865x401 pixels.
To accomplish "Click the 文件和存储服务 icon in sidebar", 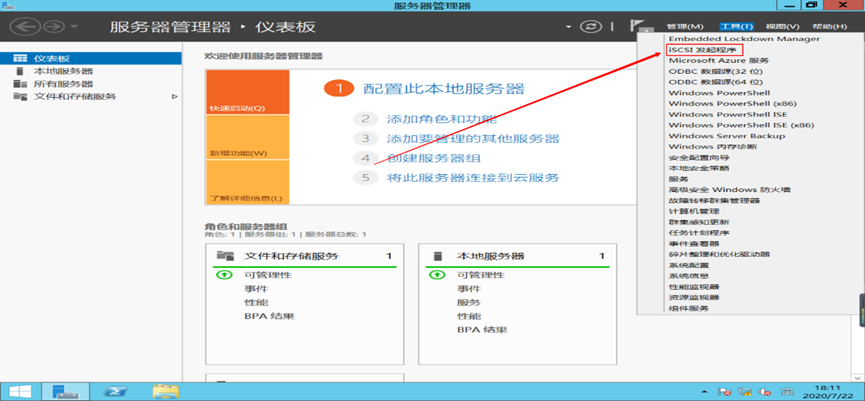I will click(x=20, y=97).
